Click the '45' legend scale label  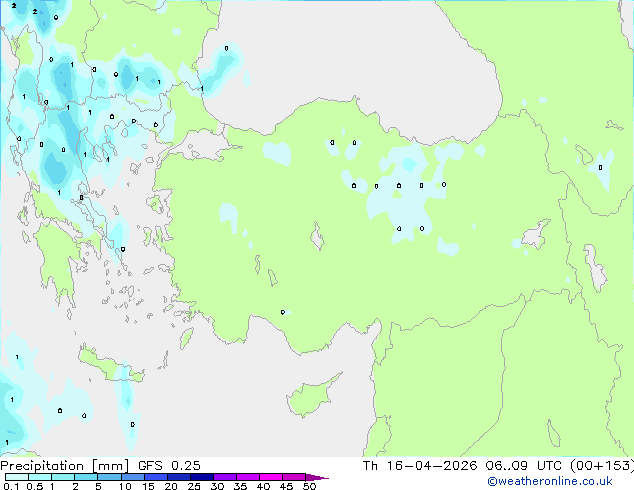pyautogui.click(x=286, y=486)
